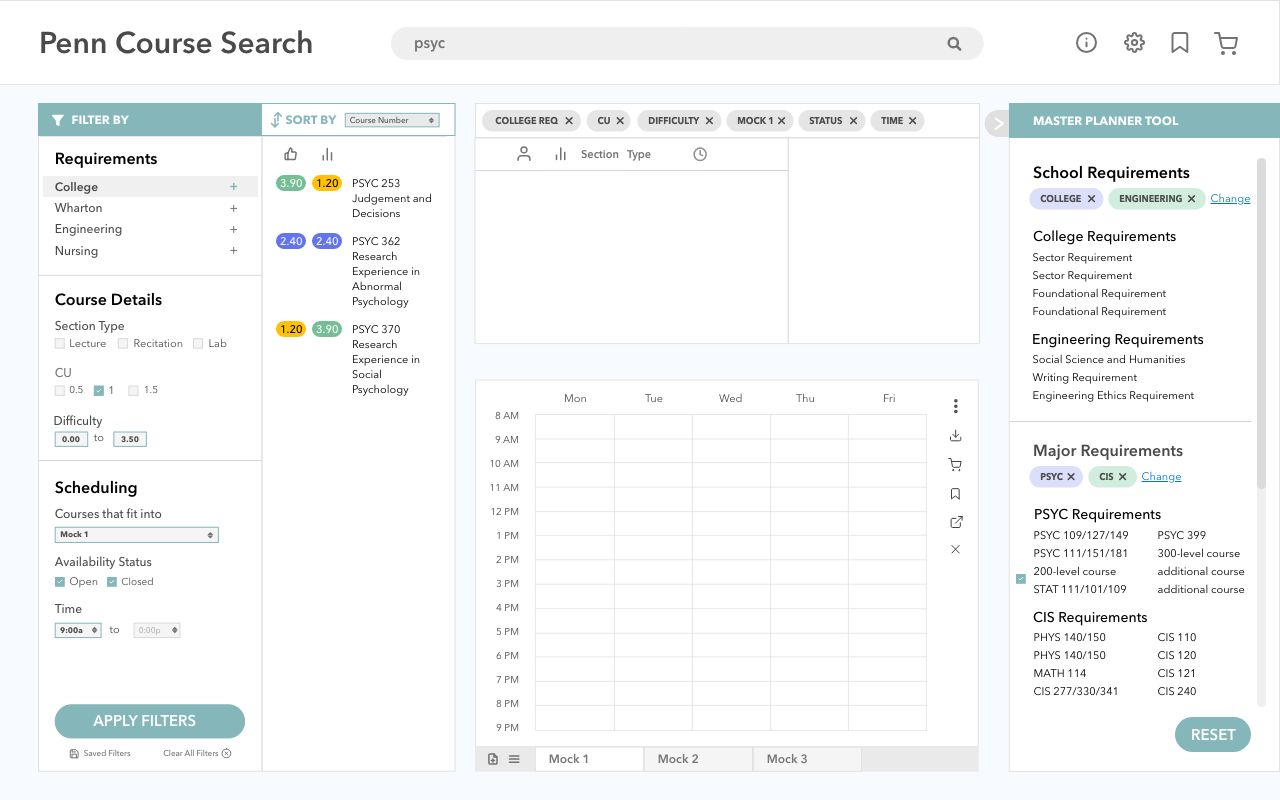Open the header shopping cart icon
Screen dimensions: 1280x800
(1226, 43)
